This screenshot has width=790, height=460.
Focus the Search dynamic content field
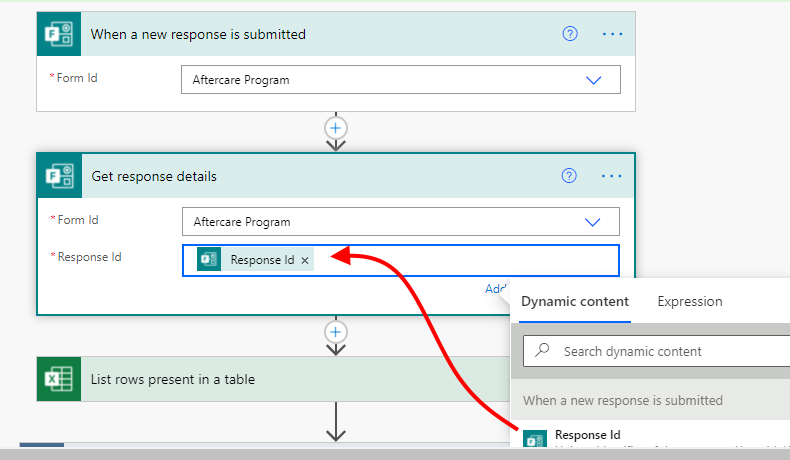656,351
